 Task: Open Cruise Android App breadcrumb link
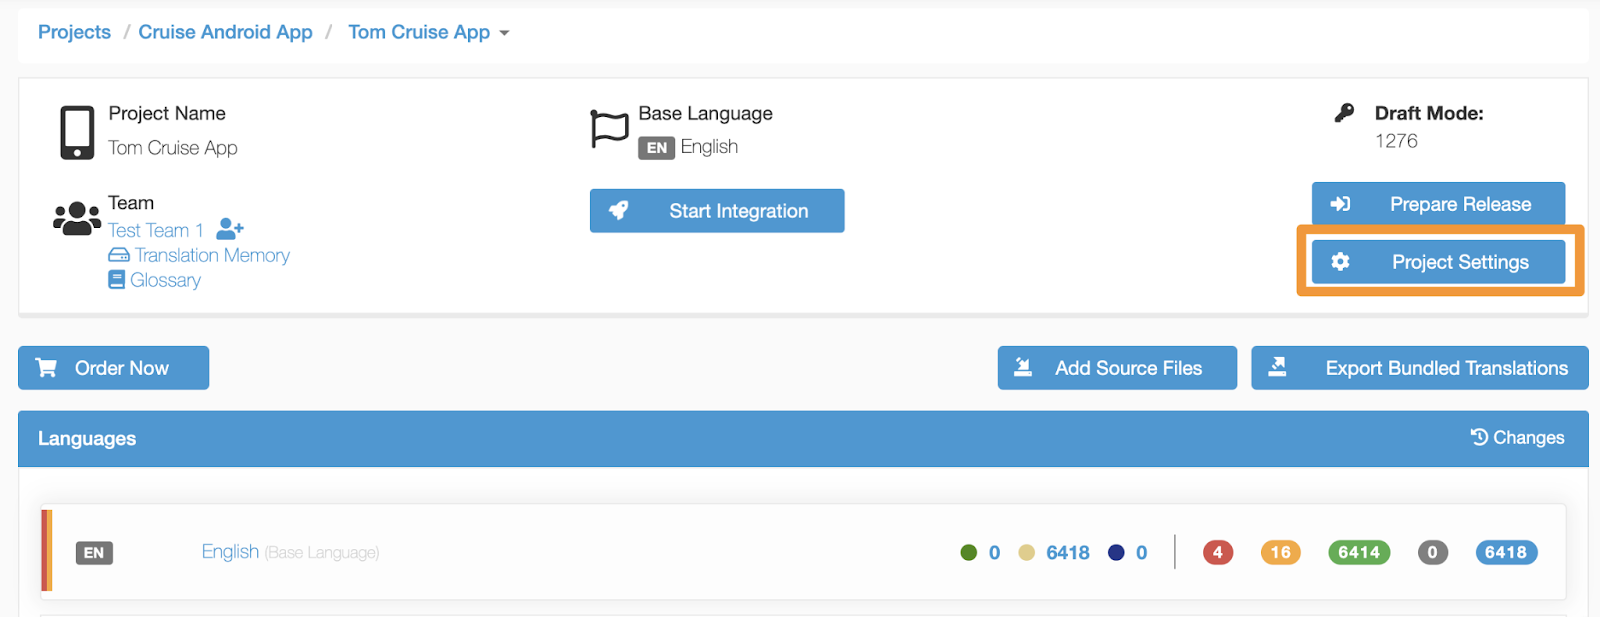pyautogui.click(x=225, y=32)
